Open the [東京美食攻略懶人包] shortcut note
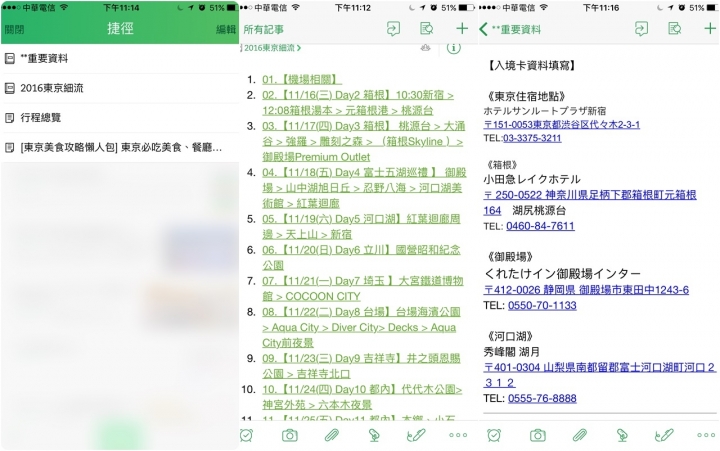The width and height of the screenshot is (720, 451). tap(120, 147)
